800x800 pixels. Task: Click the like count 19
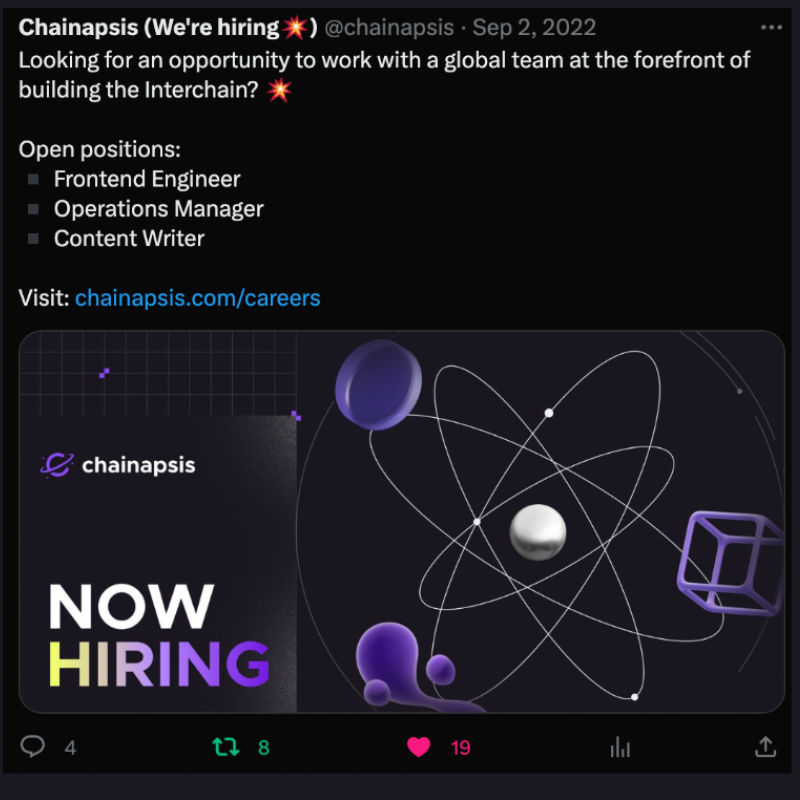coord(460,748)
